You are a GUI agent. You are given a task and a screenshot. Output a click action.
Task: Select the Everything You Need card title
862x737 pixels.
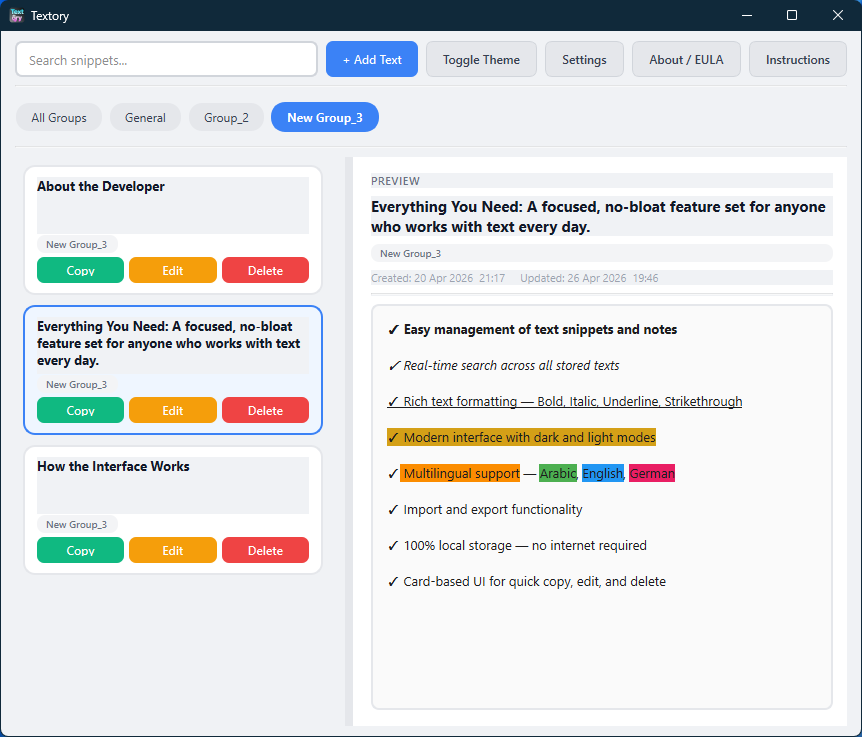click(x=168, y=343)
